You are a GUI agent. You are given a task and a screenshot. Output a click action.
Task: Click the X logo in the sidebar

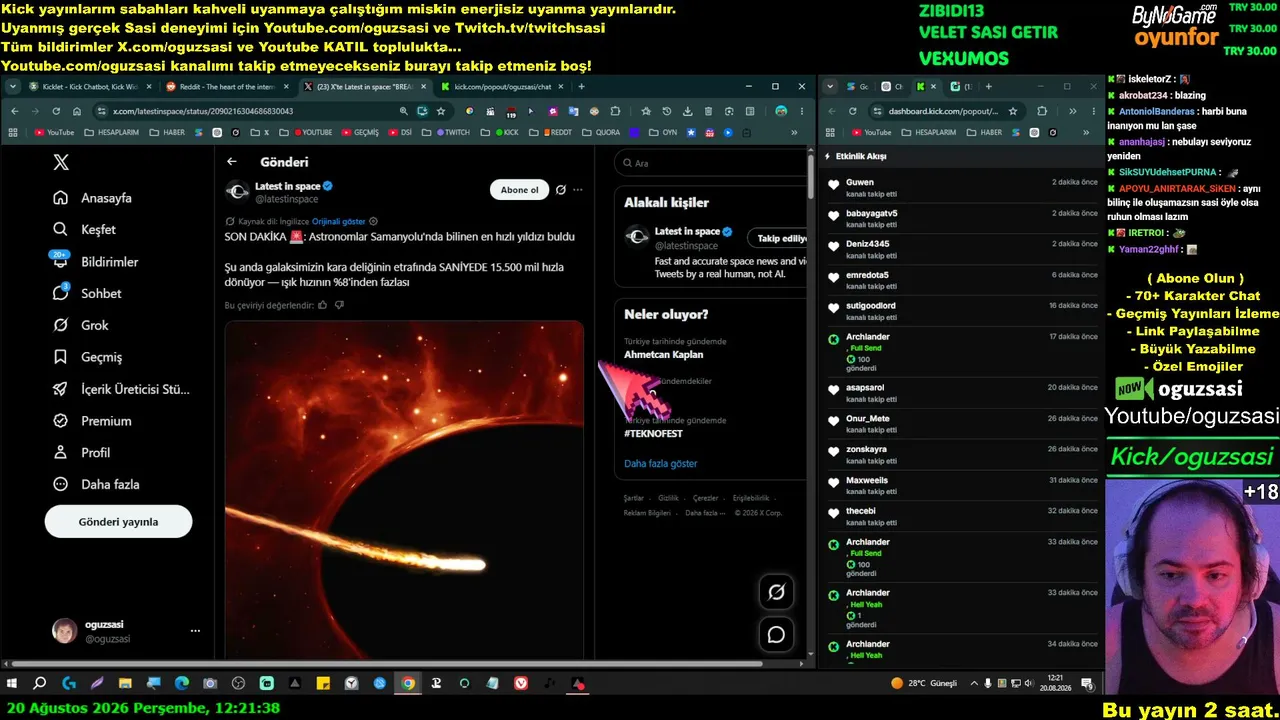tap(61, 163)
